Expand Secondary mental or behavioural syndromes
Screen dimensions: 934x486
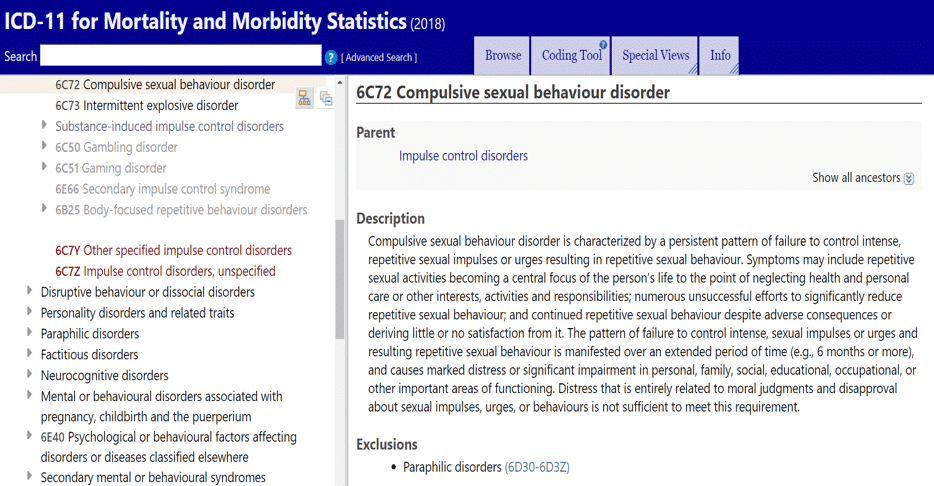29,476
